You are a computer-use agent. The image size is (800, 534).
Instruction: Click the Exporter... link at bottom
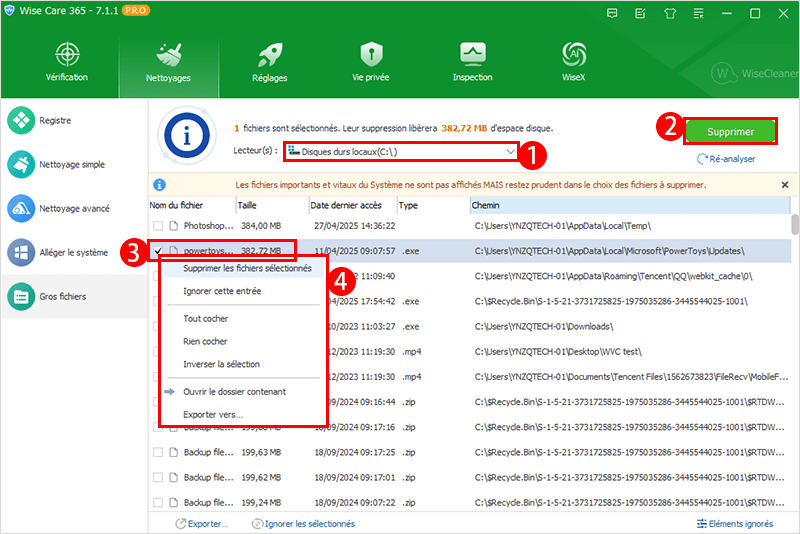coord(208,524)
